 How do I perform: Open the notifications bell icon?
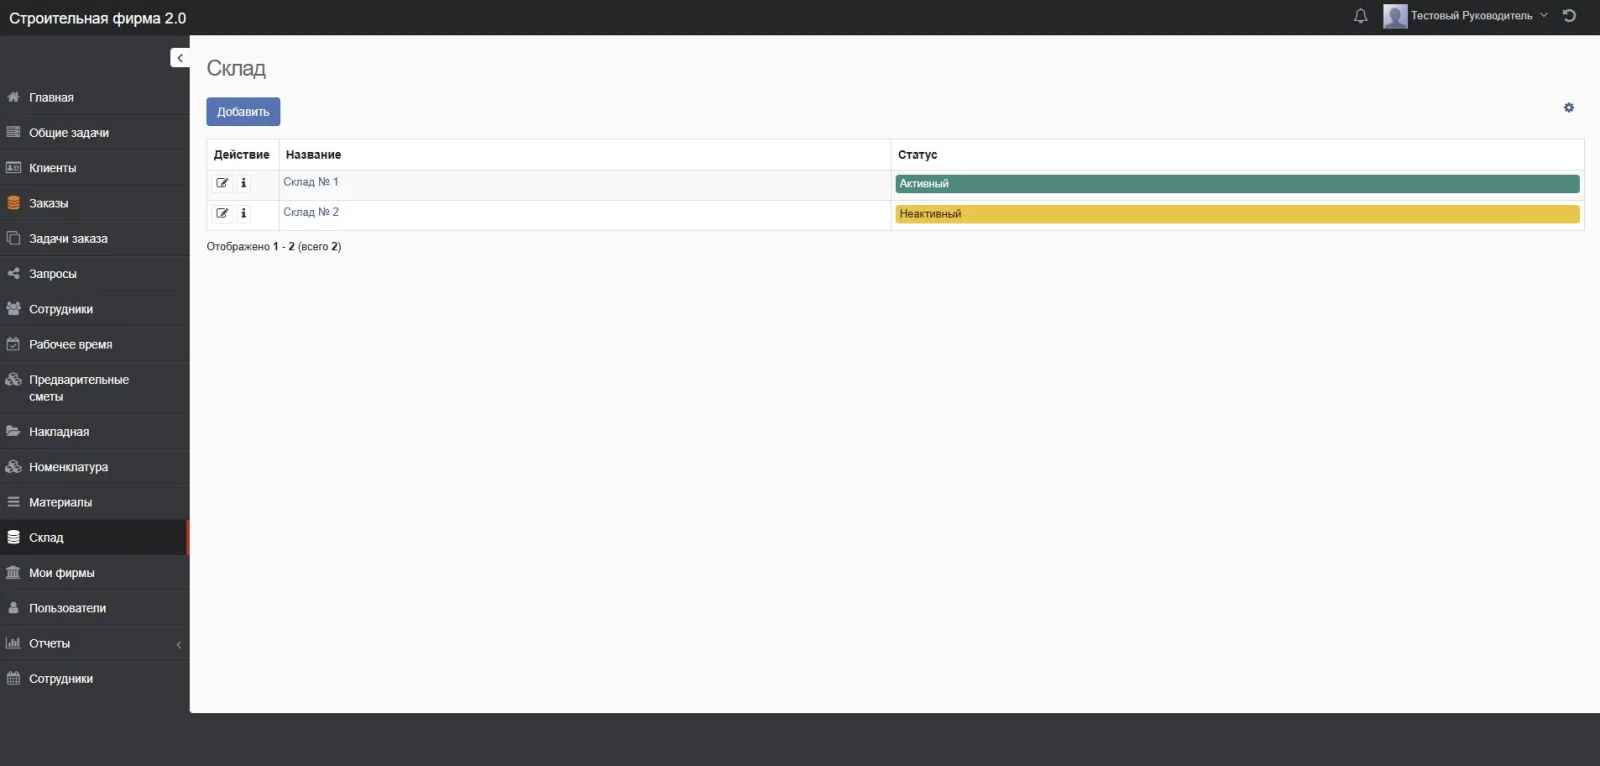[x=1360, y=16]
